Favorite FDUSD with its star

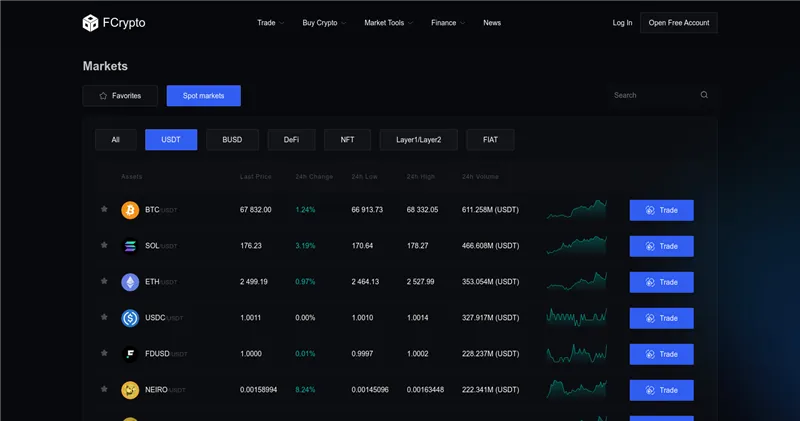tap(104, 353)
